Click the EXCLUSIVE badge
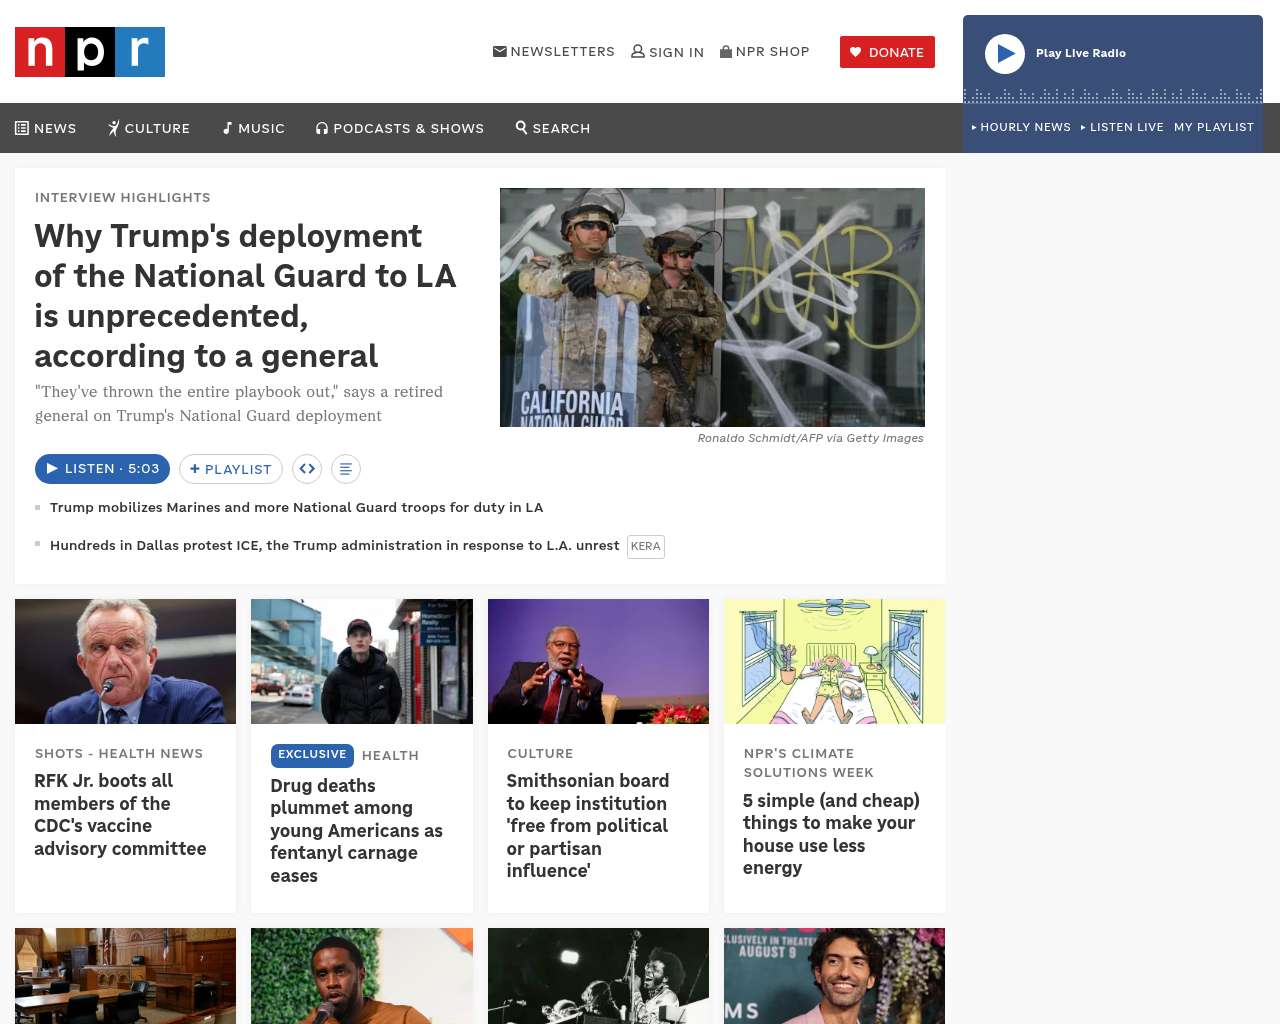 pyautogui.click(x=312, y=755)
